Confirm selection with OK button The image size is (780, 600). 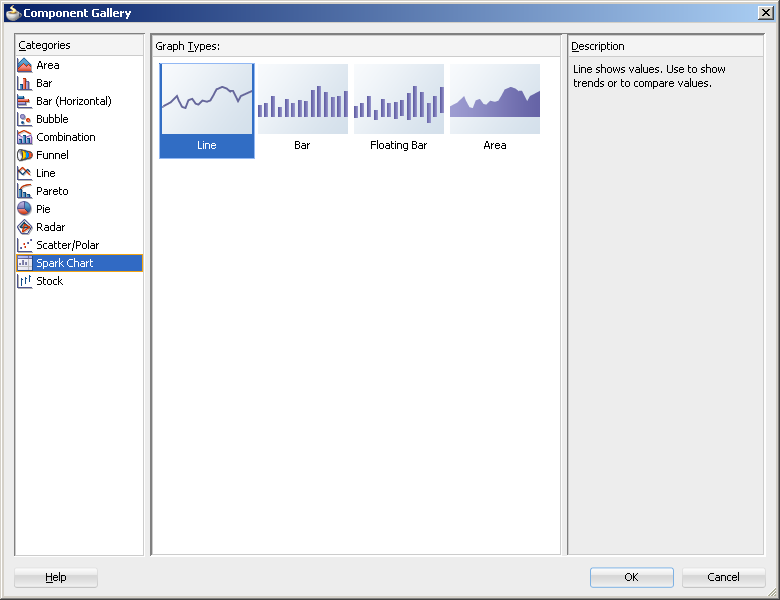coord(631,577)
